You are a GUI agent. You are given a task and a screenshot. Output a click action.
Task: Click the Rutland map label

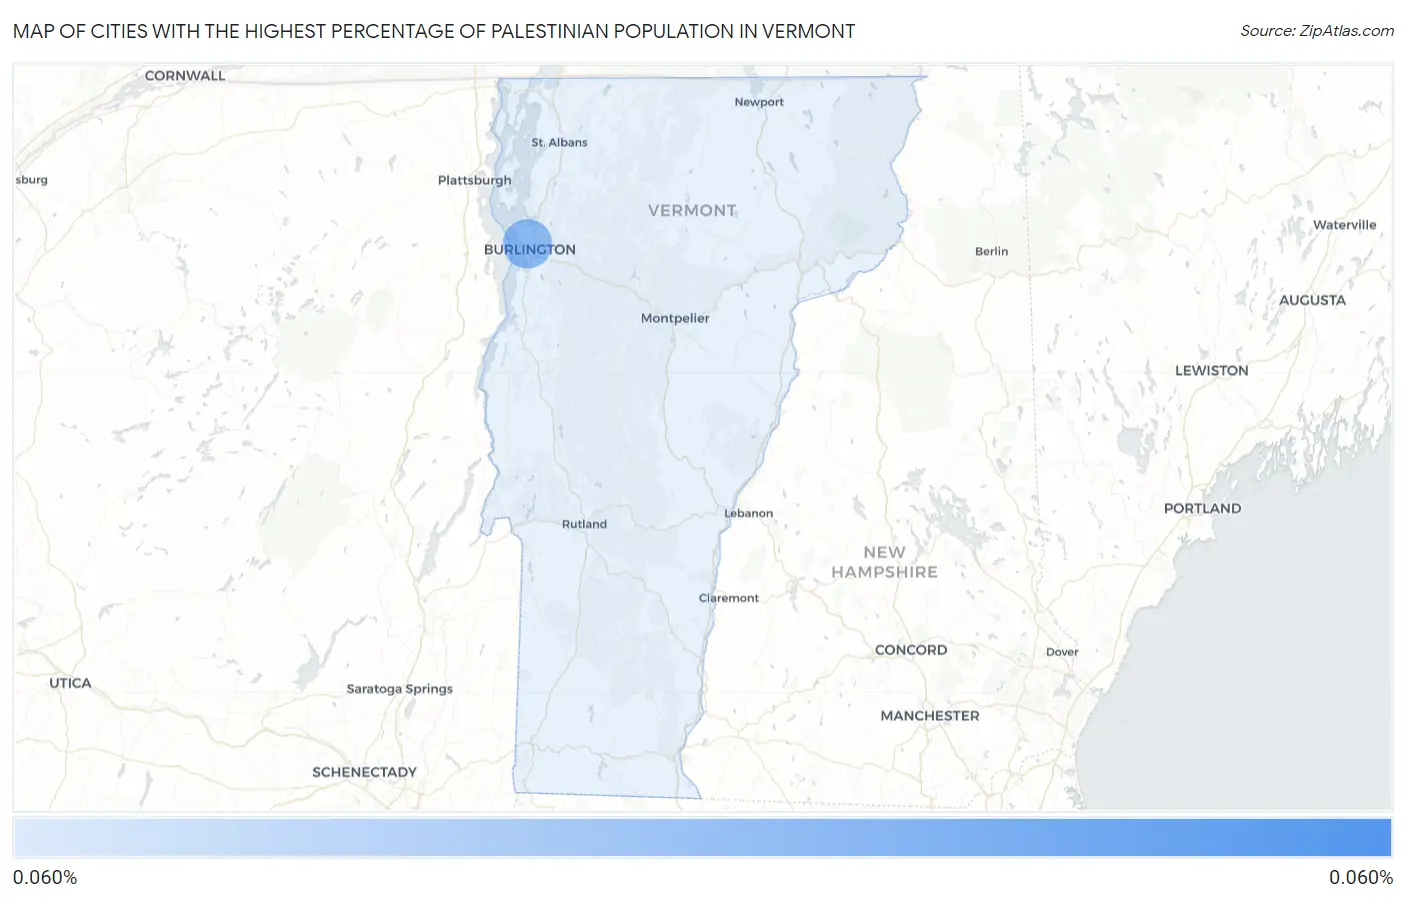[584, 524]
